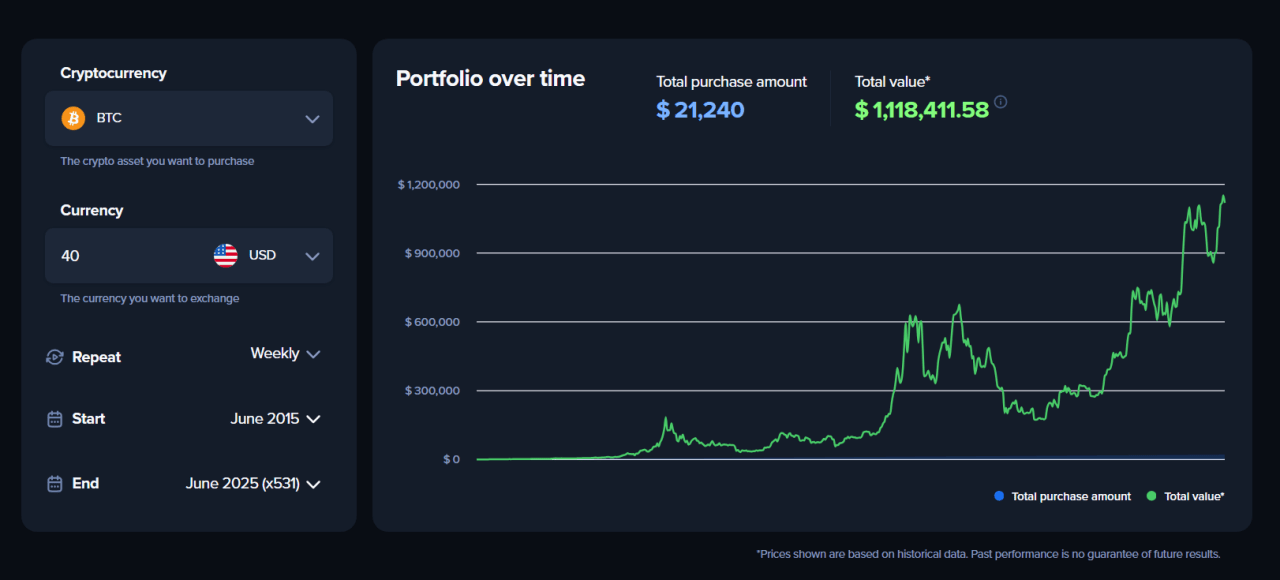Screen dimensions: 1280x580
Task: Toggle the Total purchase amount legend dot
Action: pyautogui.click(x=998, y=496)
